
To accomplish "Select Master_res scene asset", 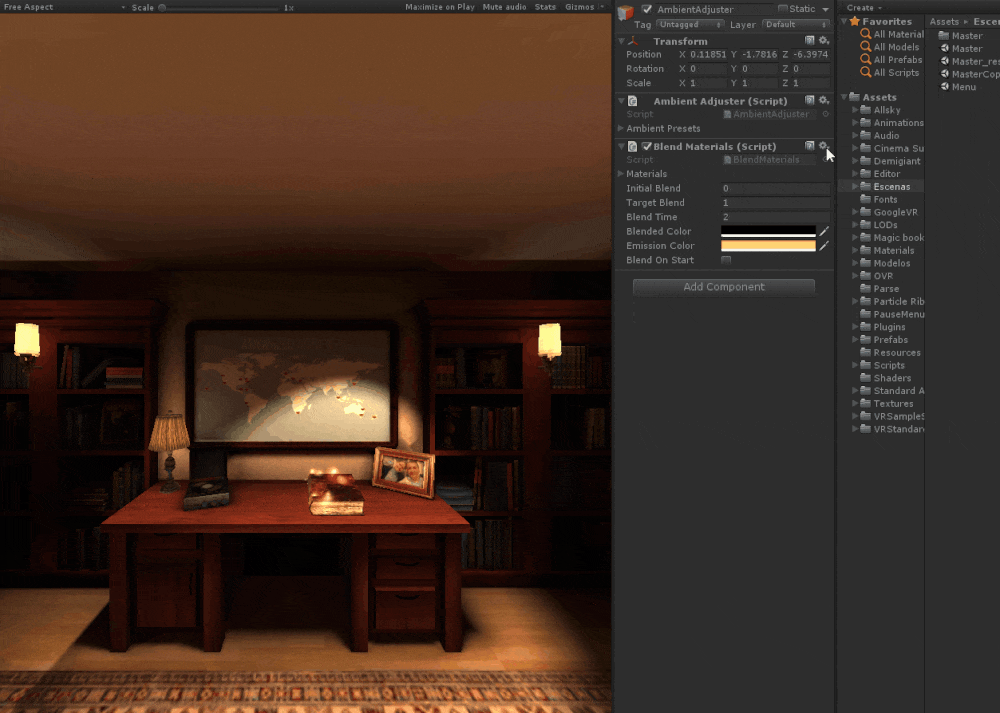I will pyautogui.click(x=970, y=61).
